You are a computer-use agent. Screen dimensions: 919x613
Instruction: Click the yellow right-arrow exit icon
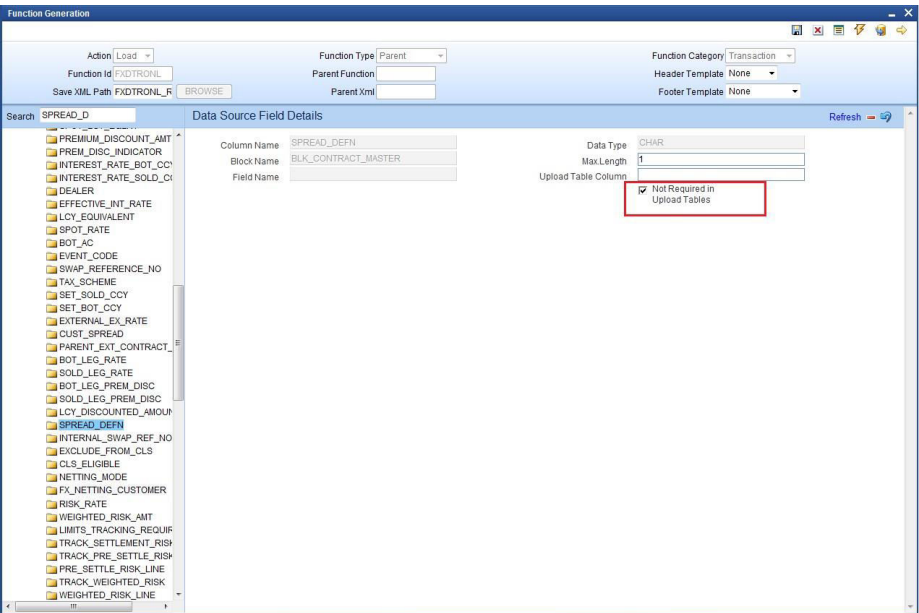(901, 30)
